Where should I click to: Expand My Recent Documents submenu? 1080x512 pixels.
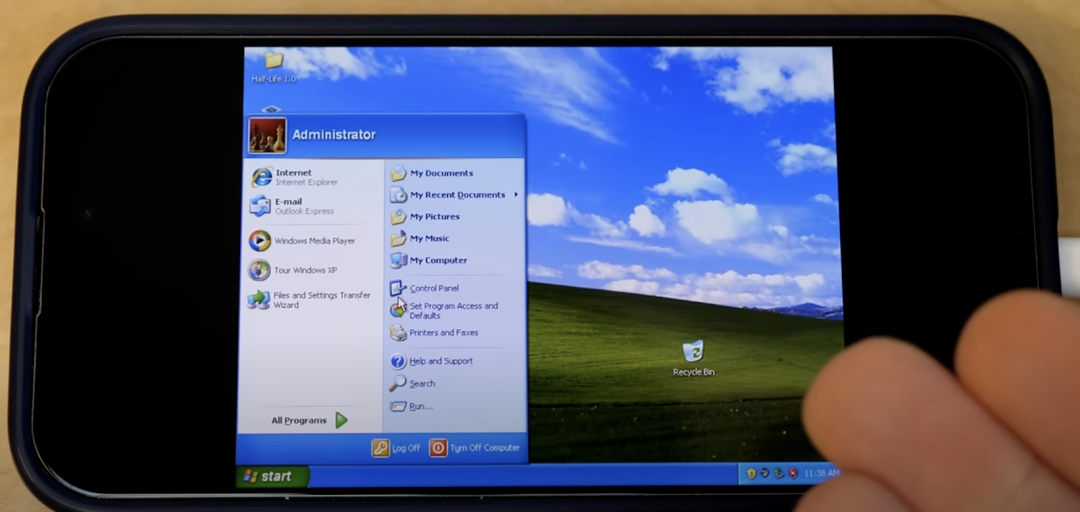click(454, 195)
